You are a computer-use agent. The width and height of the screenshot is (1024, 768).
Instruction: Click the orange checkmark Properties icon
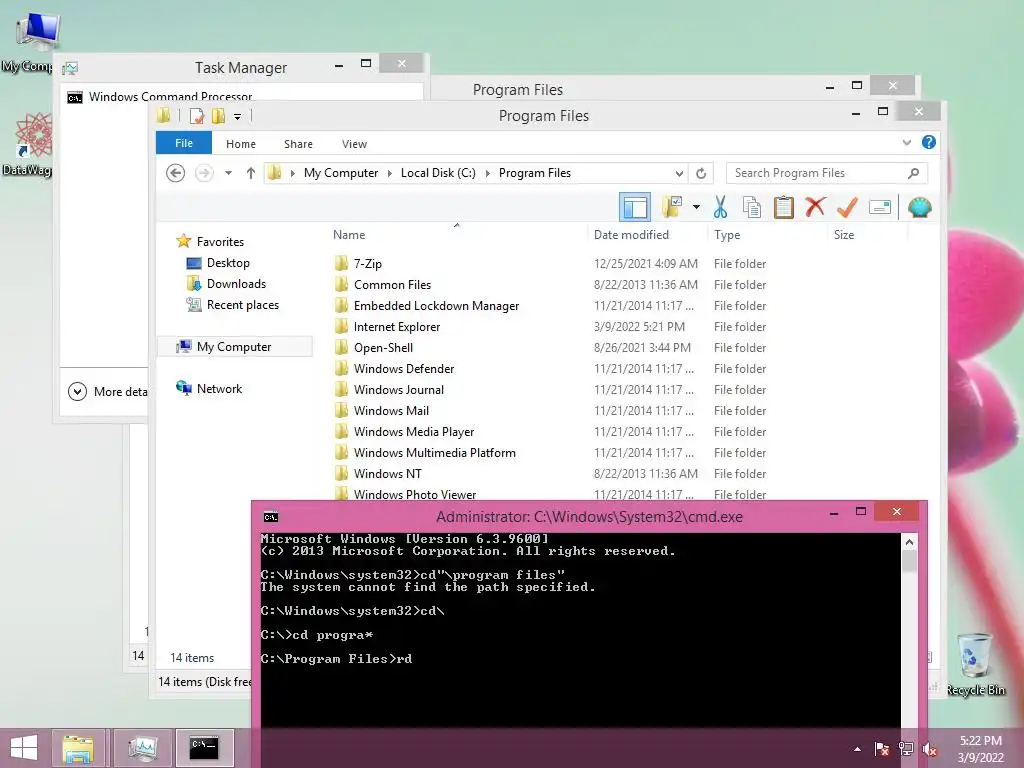click(847, 207)
